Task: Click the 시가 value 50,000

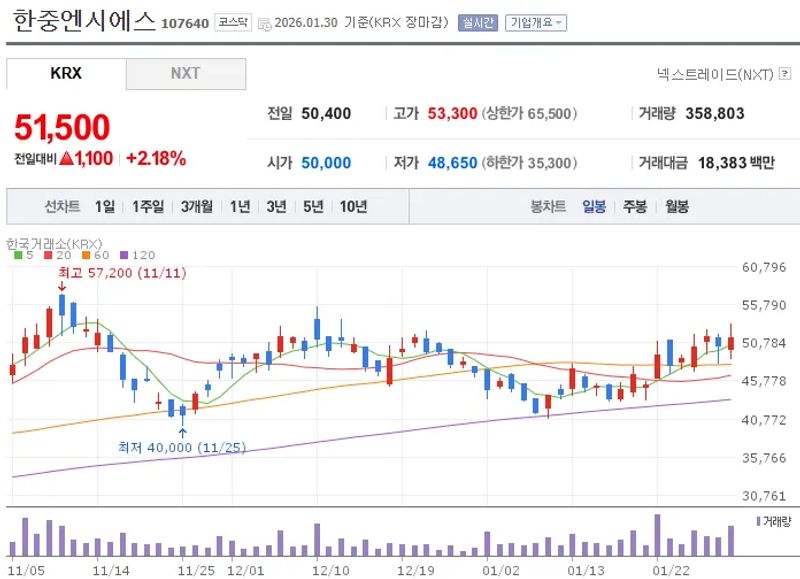Action: (326, 163)
